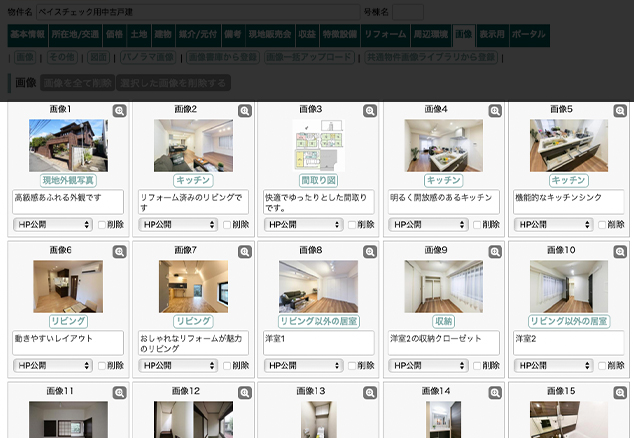Image resolution: width=634 pixels, height=438 pixels.
Task: Open the パノラマ画像 link
Action: [148, 57]
